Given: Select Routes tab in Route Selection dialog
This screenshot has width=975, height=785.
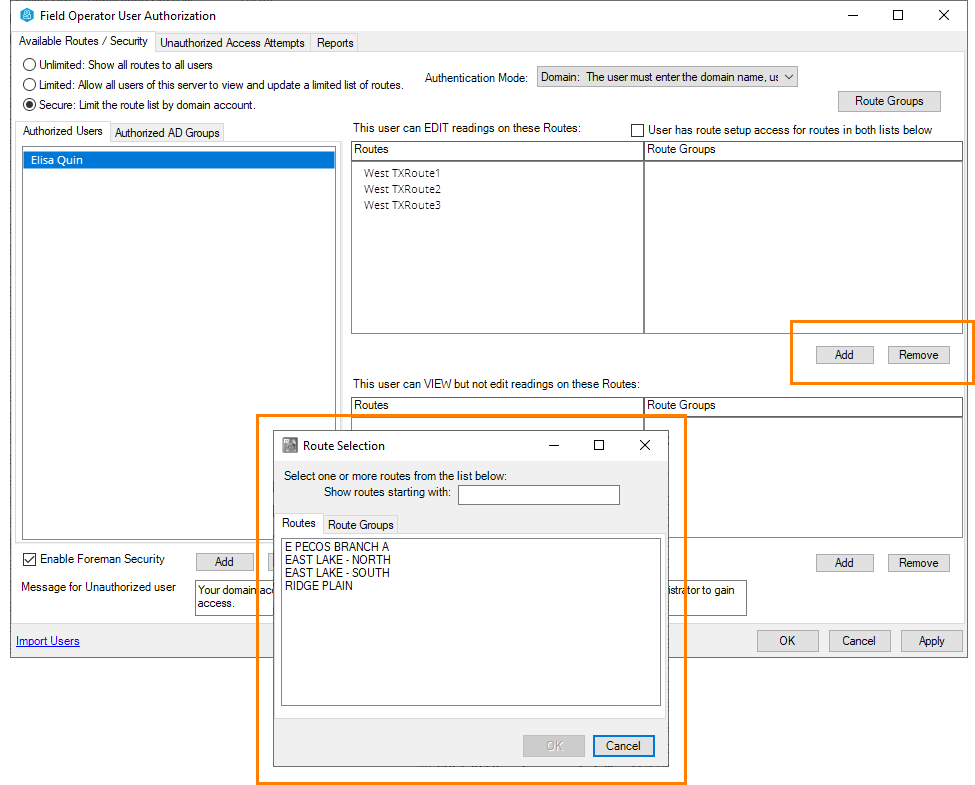Looking at the screenshot, I should [299, 523].
